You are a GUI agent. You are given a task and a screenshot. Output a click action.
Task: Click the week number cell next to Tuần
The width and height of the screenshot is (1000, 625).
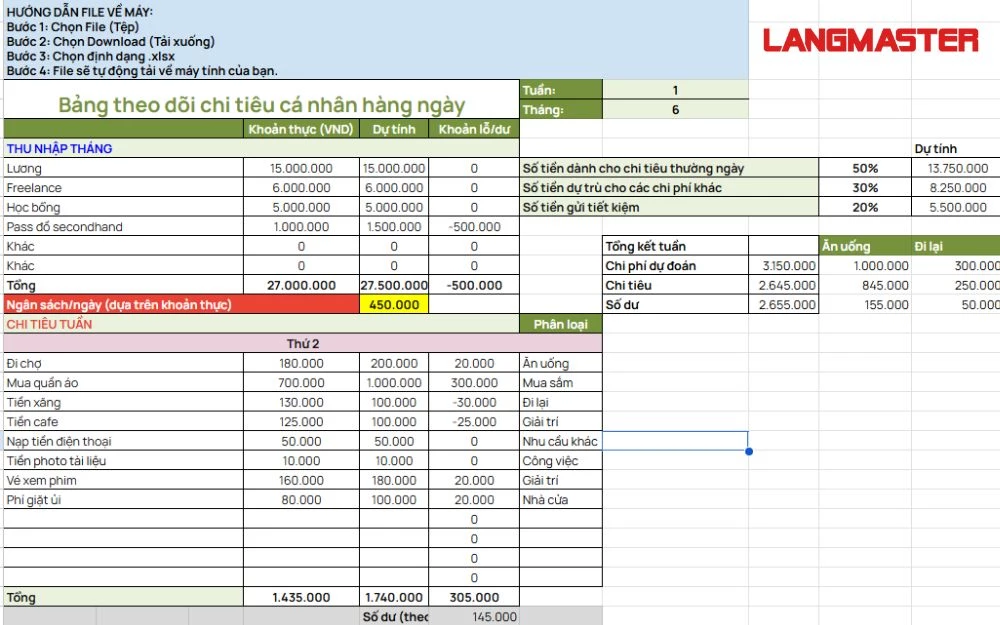click(675, 90)
